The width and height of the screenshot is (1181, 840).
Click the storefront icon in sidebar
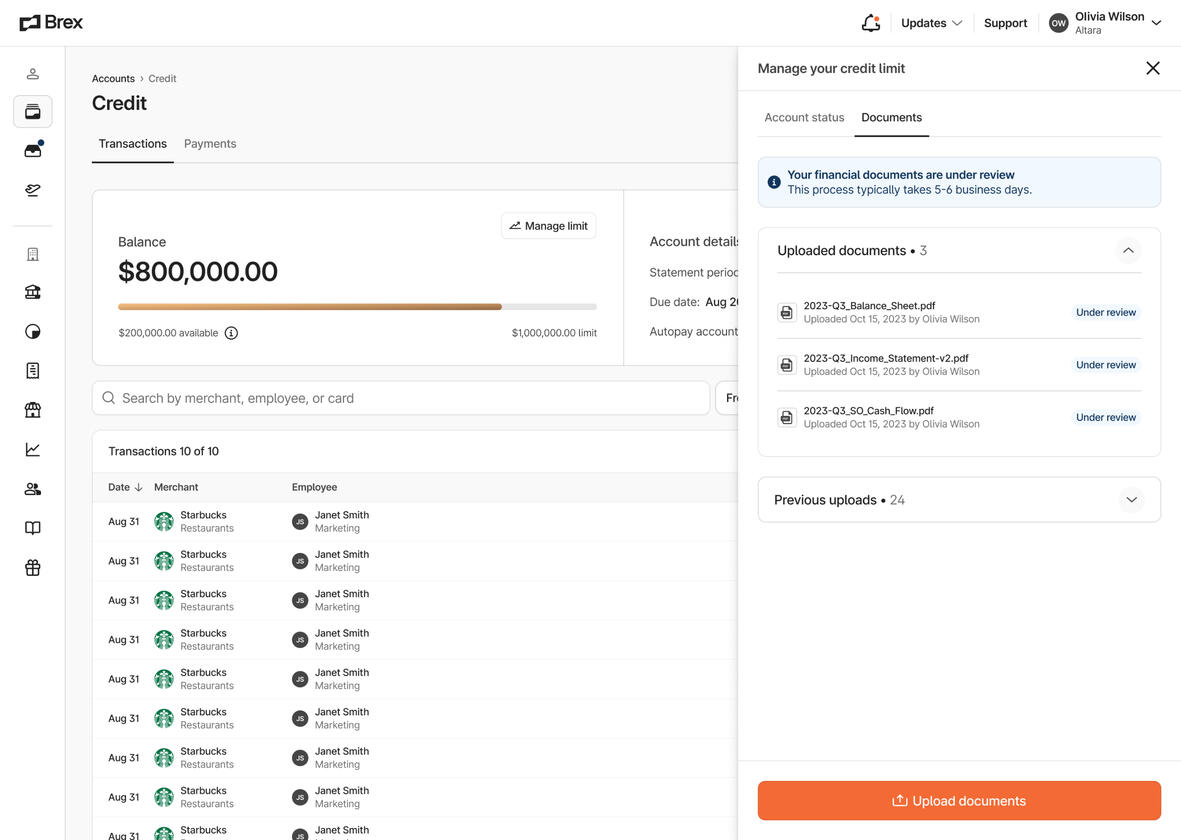click(x=33, y=410)
